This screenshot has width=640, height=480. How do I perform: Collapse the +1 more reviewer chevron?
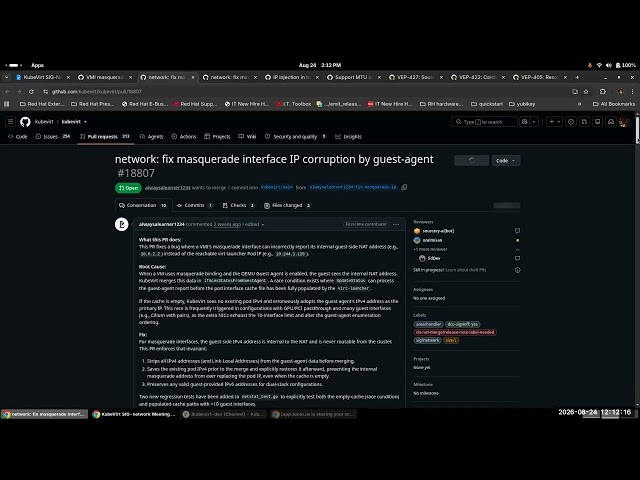click(517, 249)
